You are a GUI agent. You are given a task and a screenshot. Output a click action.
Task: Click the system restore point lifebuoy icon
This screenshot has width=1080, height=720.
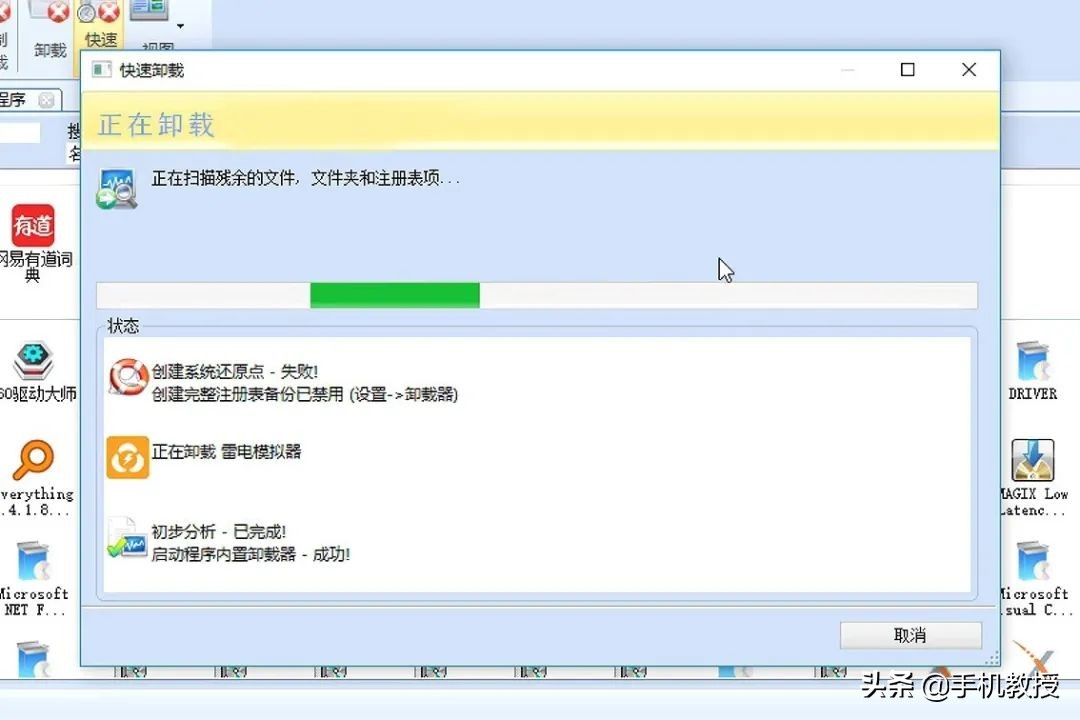coord(128,378)
